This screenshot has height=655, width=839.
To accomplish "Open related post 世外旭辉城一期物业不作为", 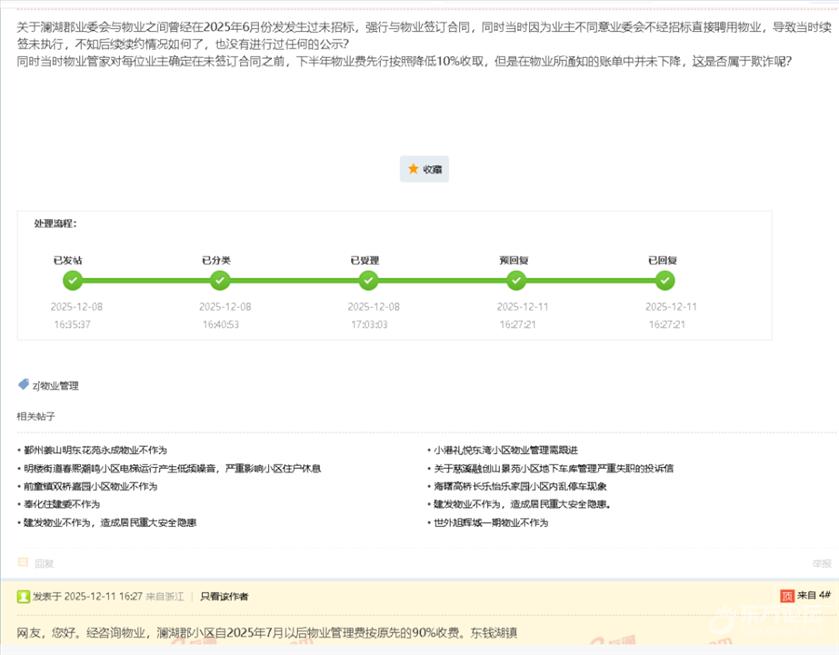I will pyautogui.click(x=491, y=522).
